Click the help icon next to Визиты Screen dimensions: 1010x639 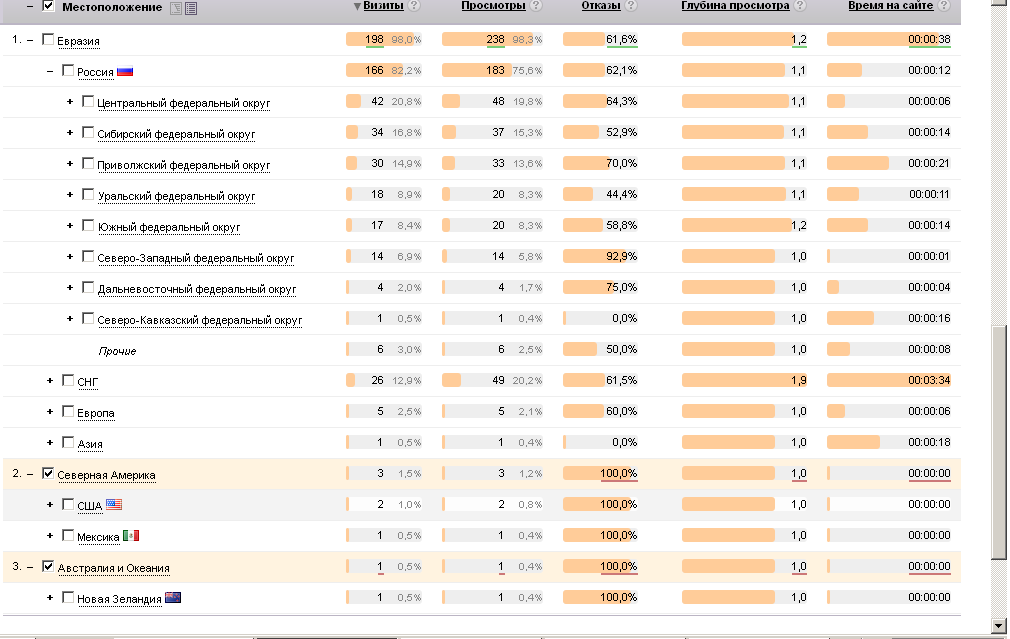pyautogui.click(x=415, y=6)
